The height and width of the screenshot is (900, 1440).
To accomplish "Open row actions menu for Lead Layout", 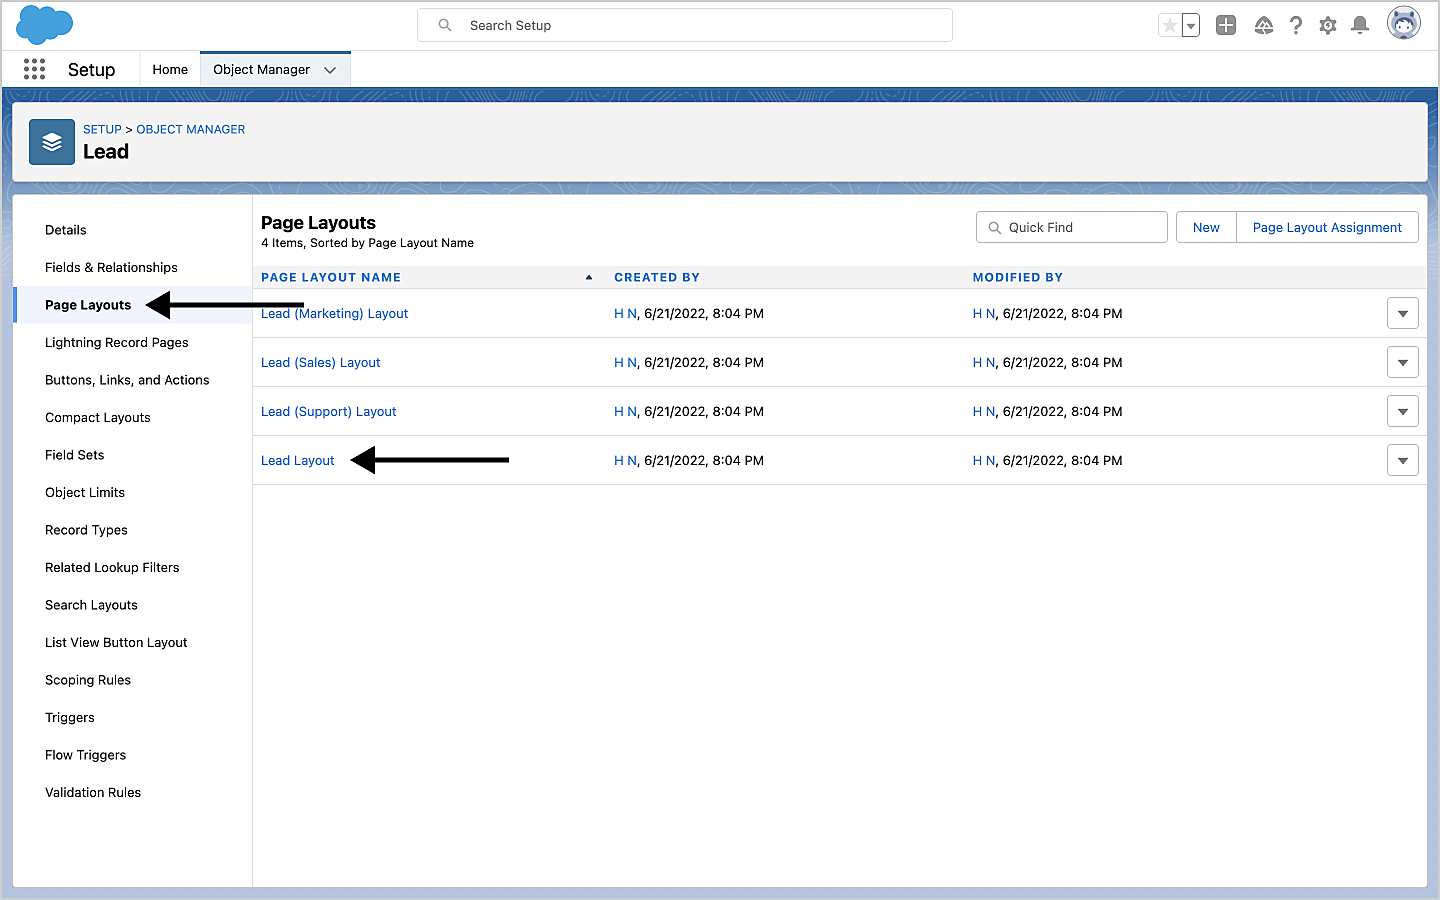I will (1402, 461).
